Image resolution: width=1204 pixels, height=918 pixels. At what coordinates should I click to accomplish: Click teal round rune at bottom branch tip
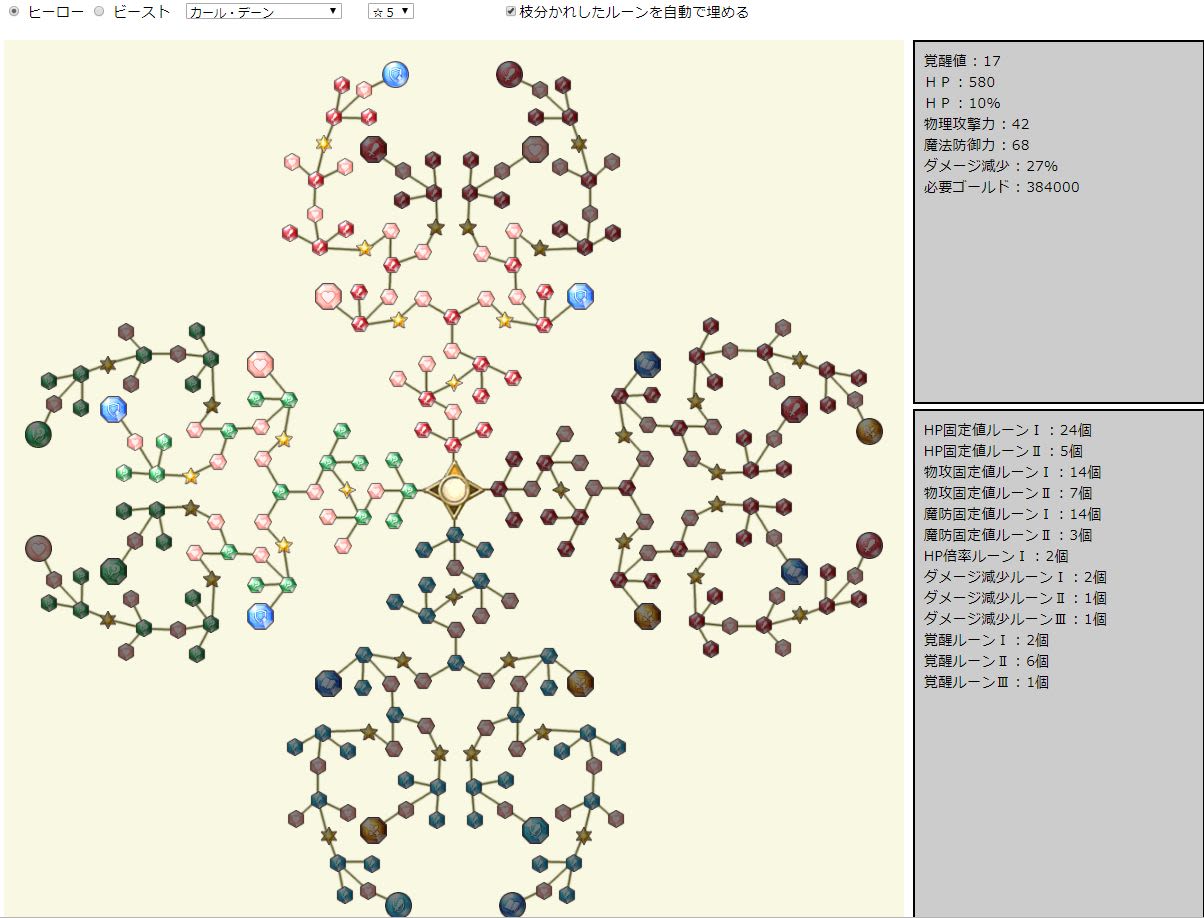[398, 905]
